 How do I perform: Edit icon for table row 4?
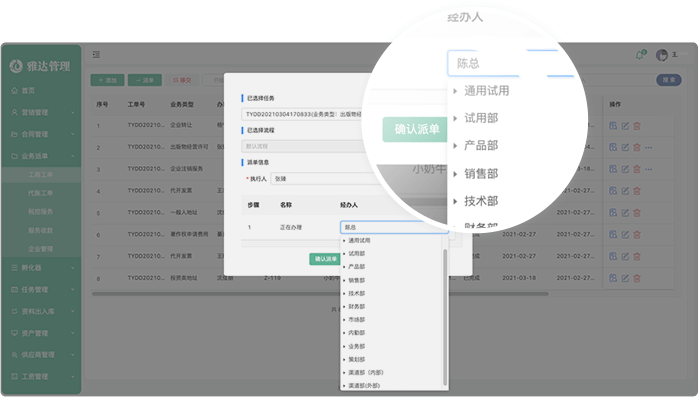pyautogui.click(x=625, y=191)
